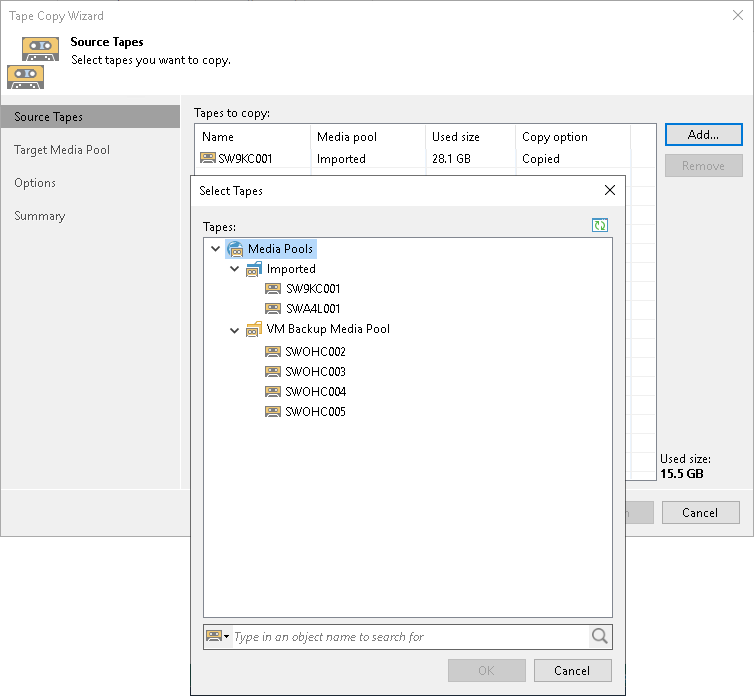Go to the Target Media Pool step
Viewport: 754px width, 696px height.
62,150
